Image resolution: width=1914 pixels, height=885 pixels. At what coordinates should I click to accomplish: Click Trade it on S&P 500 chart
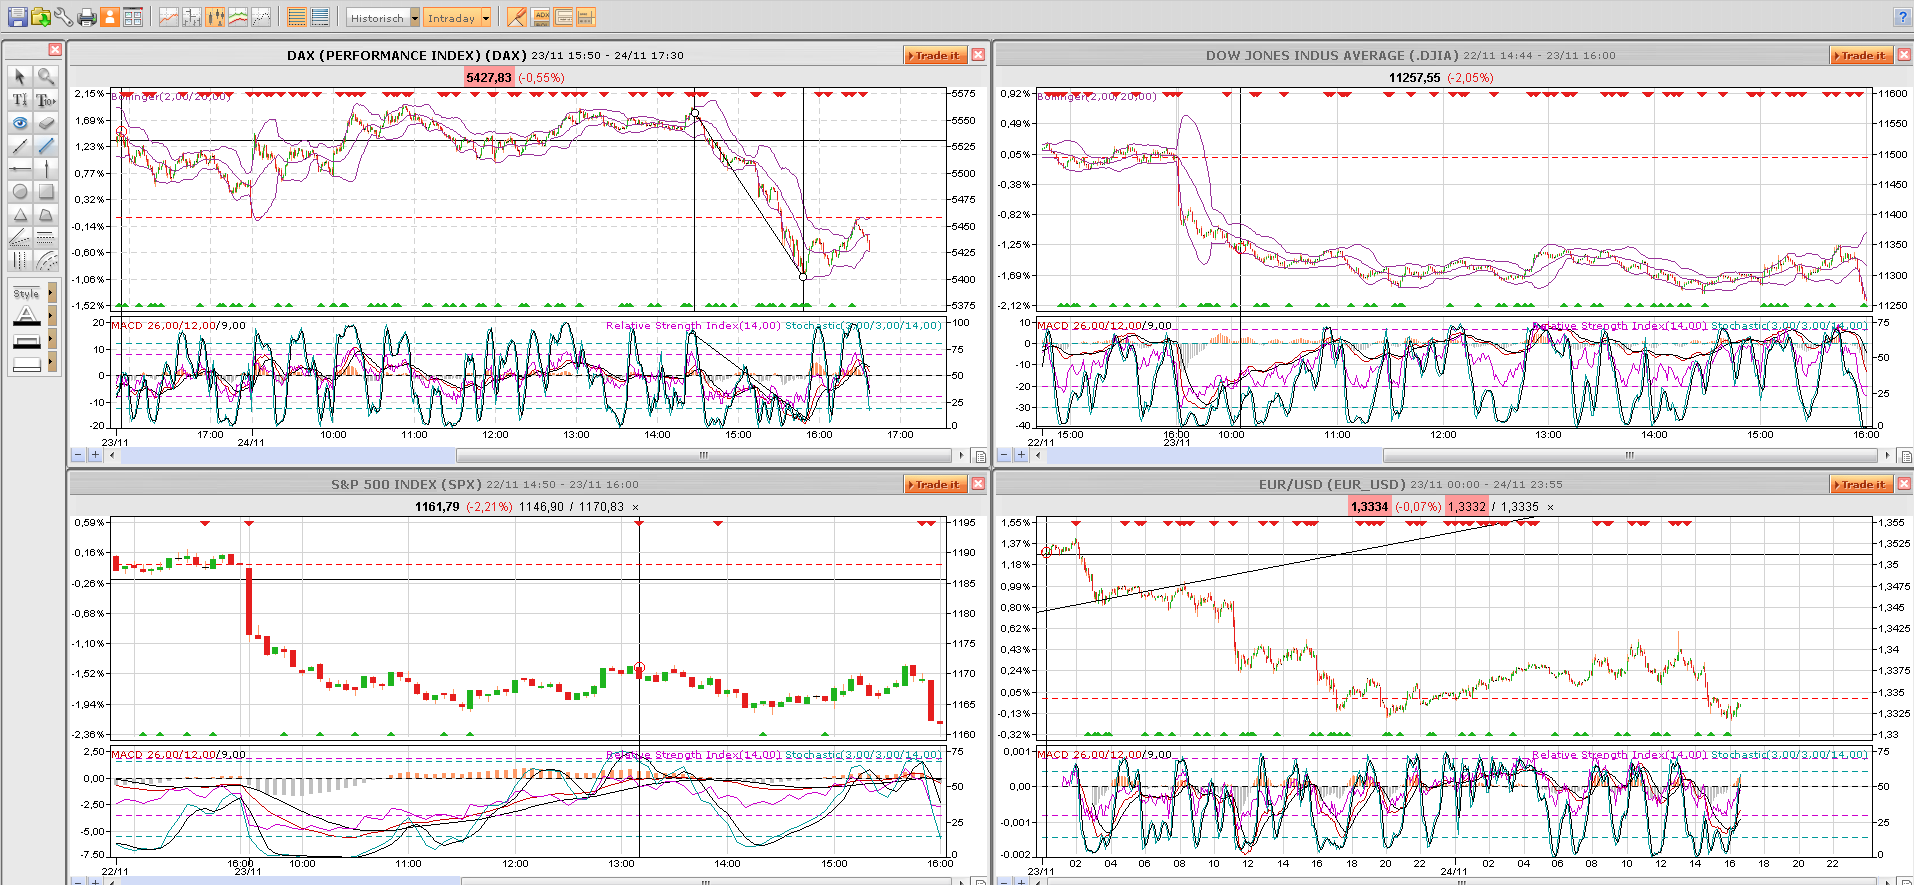(x=936, y=484)
